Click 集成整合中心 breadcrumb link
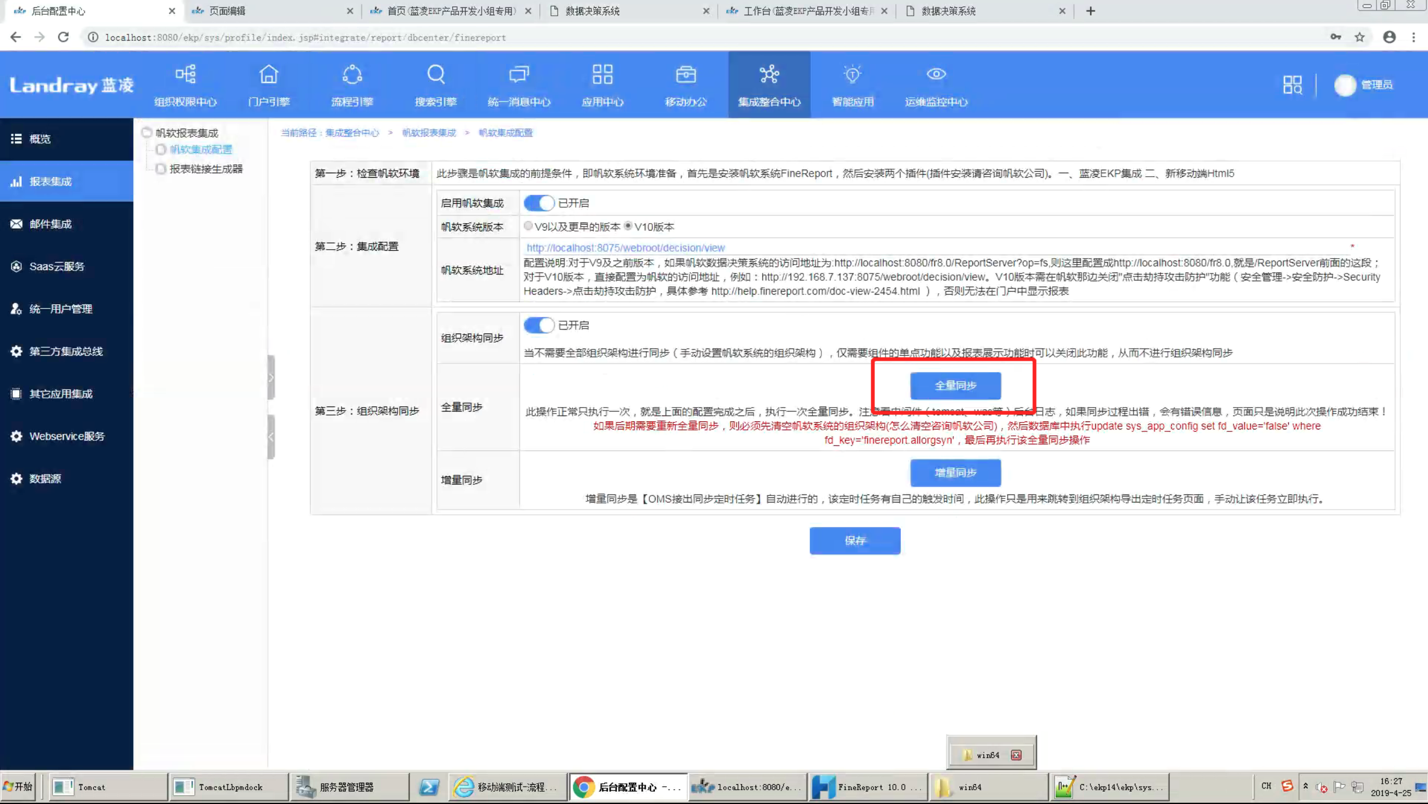 tap(352, 132)
